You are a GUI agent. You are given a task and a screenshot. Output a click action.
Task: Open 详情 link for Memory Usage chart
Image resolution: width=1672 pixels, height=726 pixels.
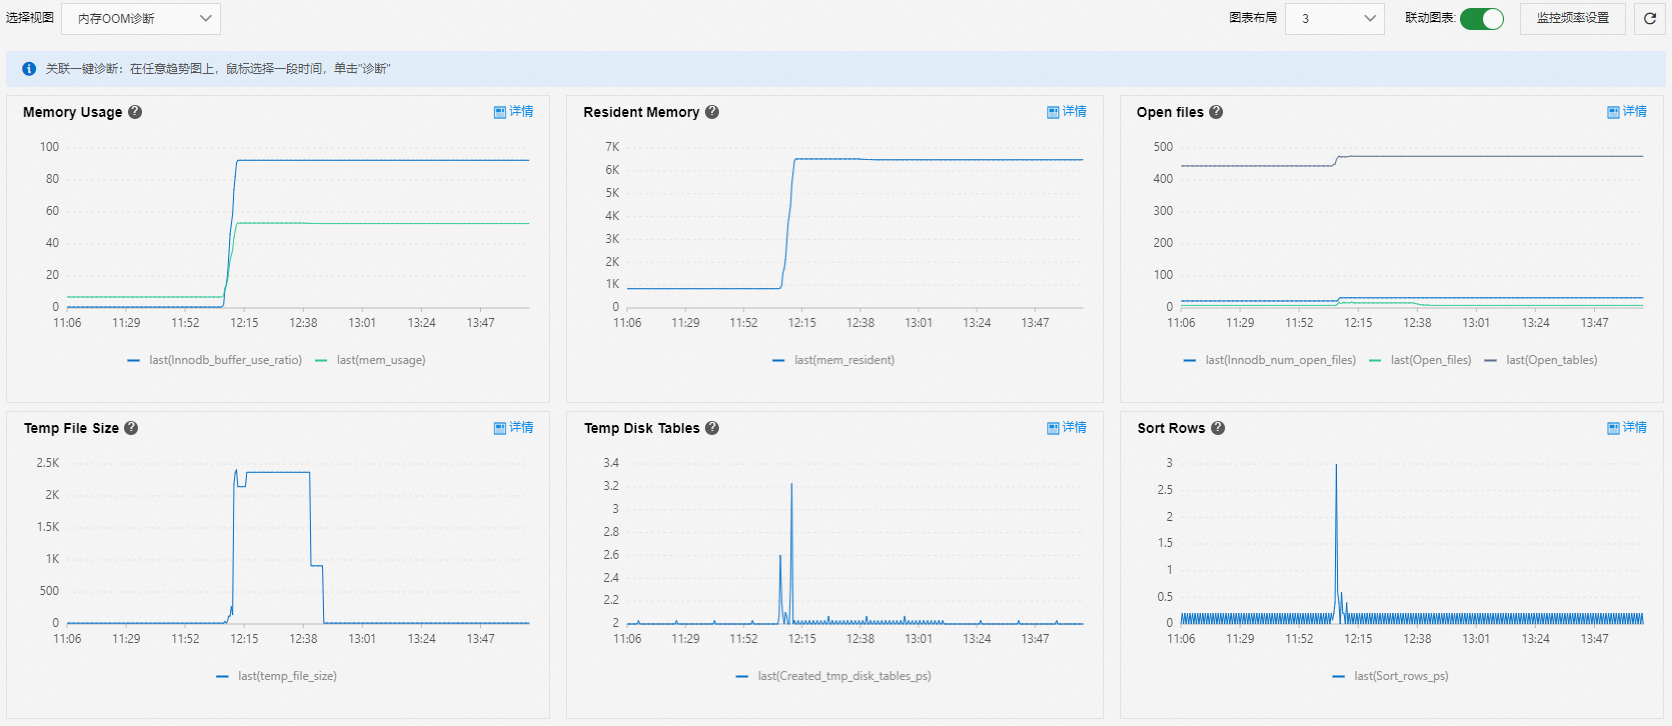click(x=514, y=112)
